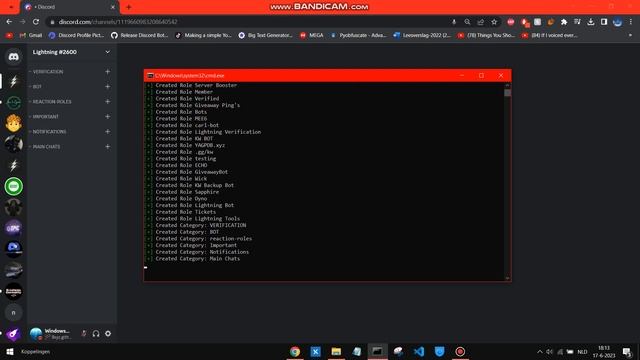The height and width of the screenshot is (360, 640).
Task: Open a new browser tab
Action: pyautogui.click(x=129, y=7)
